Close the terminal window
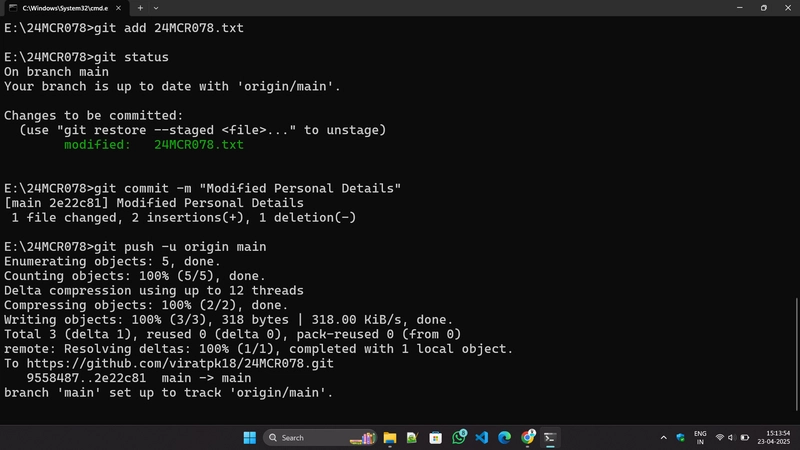Screen dimensions: 800x450 point(788,8)
